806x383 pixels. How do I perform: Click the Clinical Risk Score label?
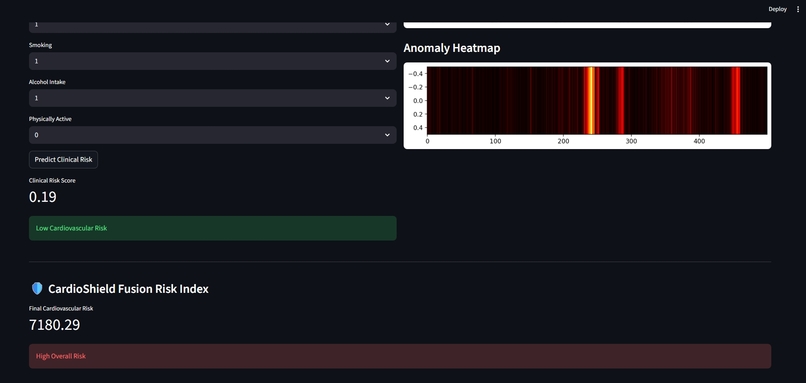pyautogui.click(x=52, y=181)
